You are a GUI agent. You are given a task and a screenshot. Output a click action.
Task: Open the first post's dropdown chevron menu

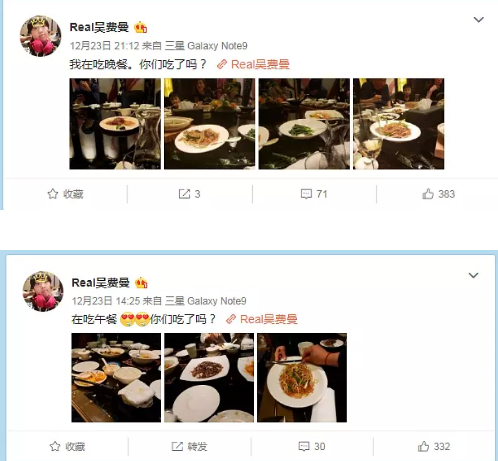tap(479, 20)
